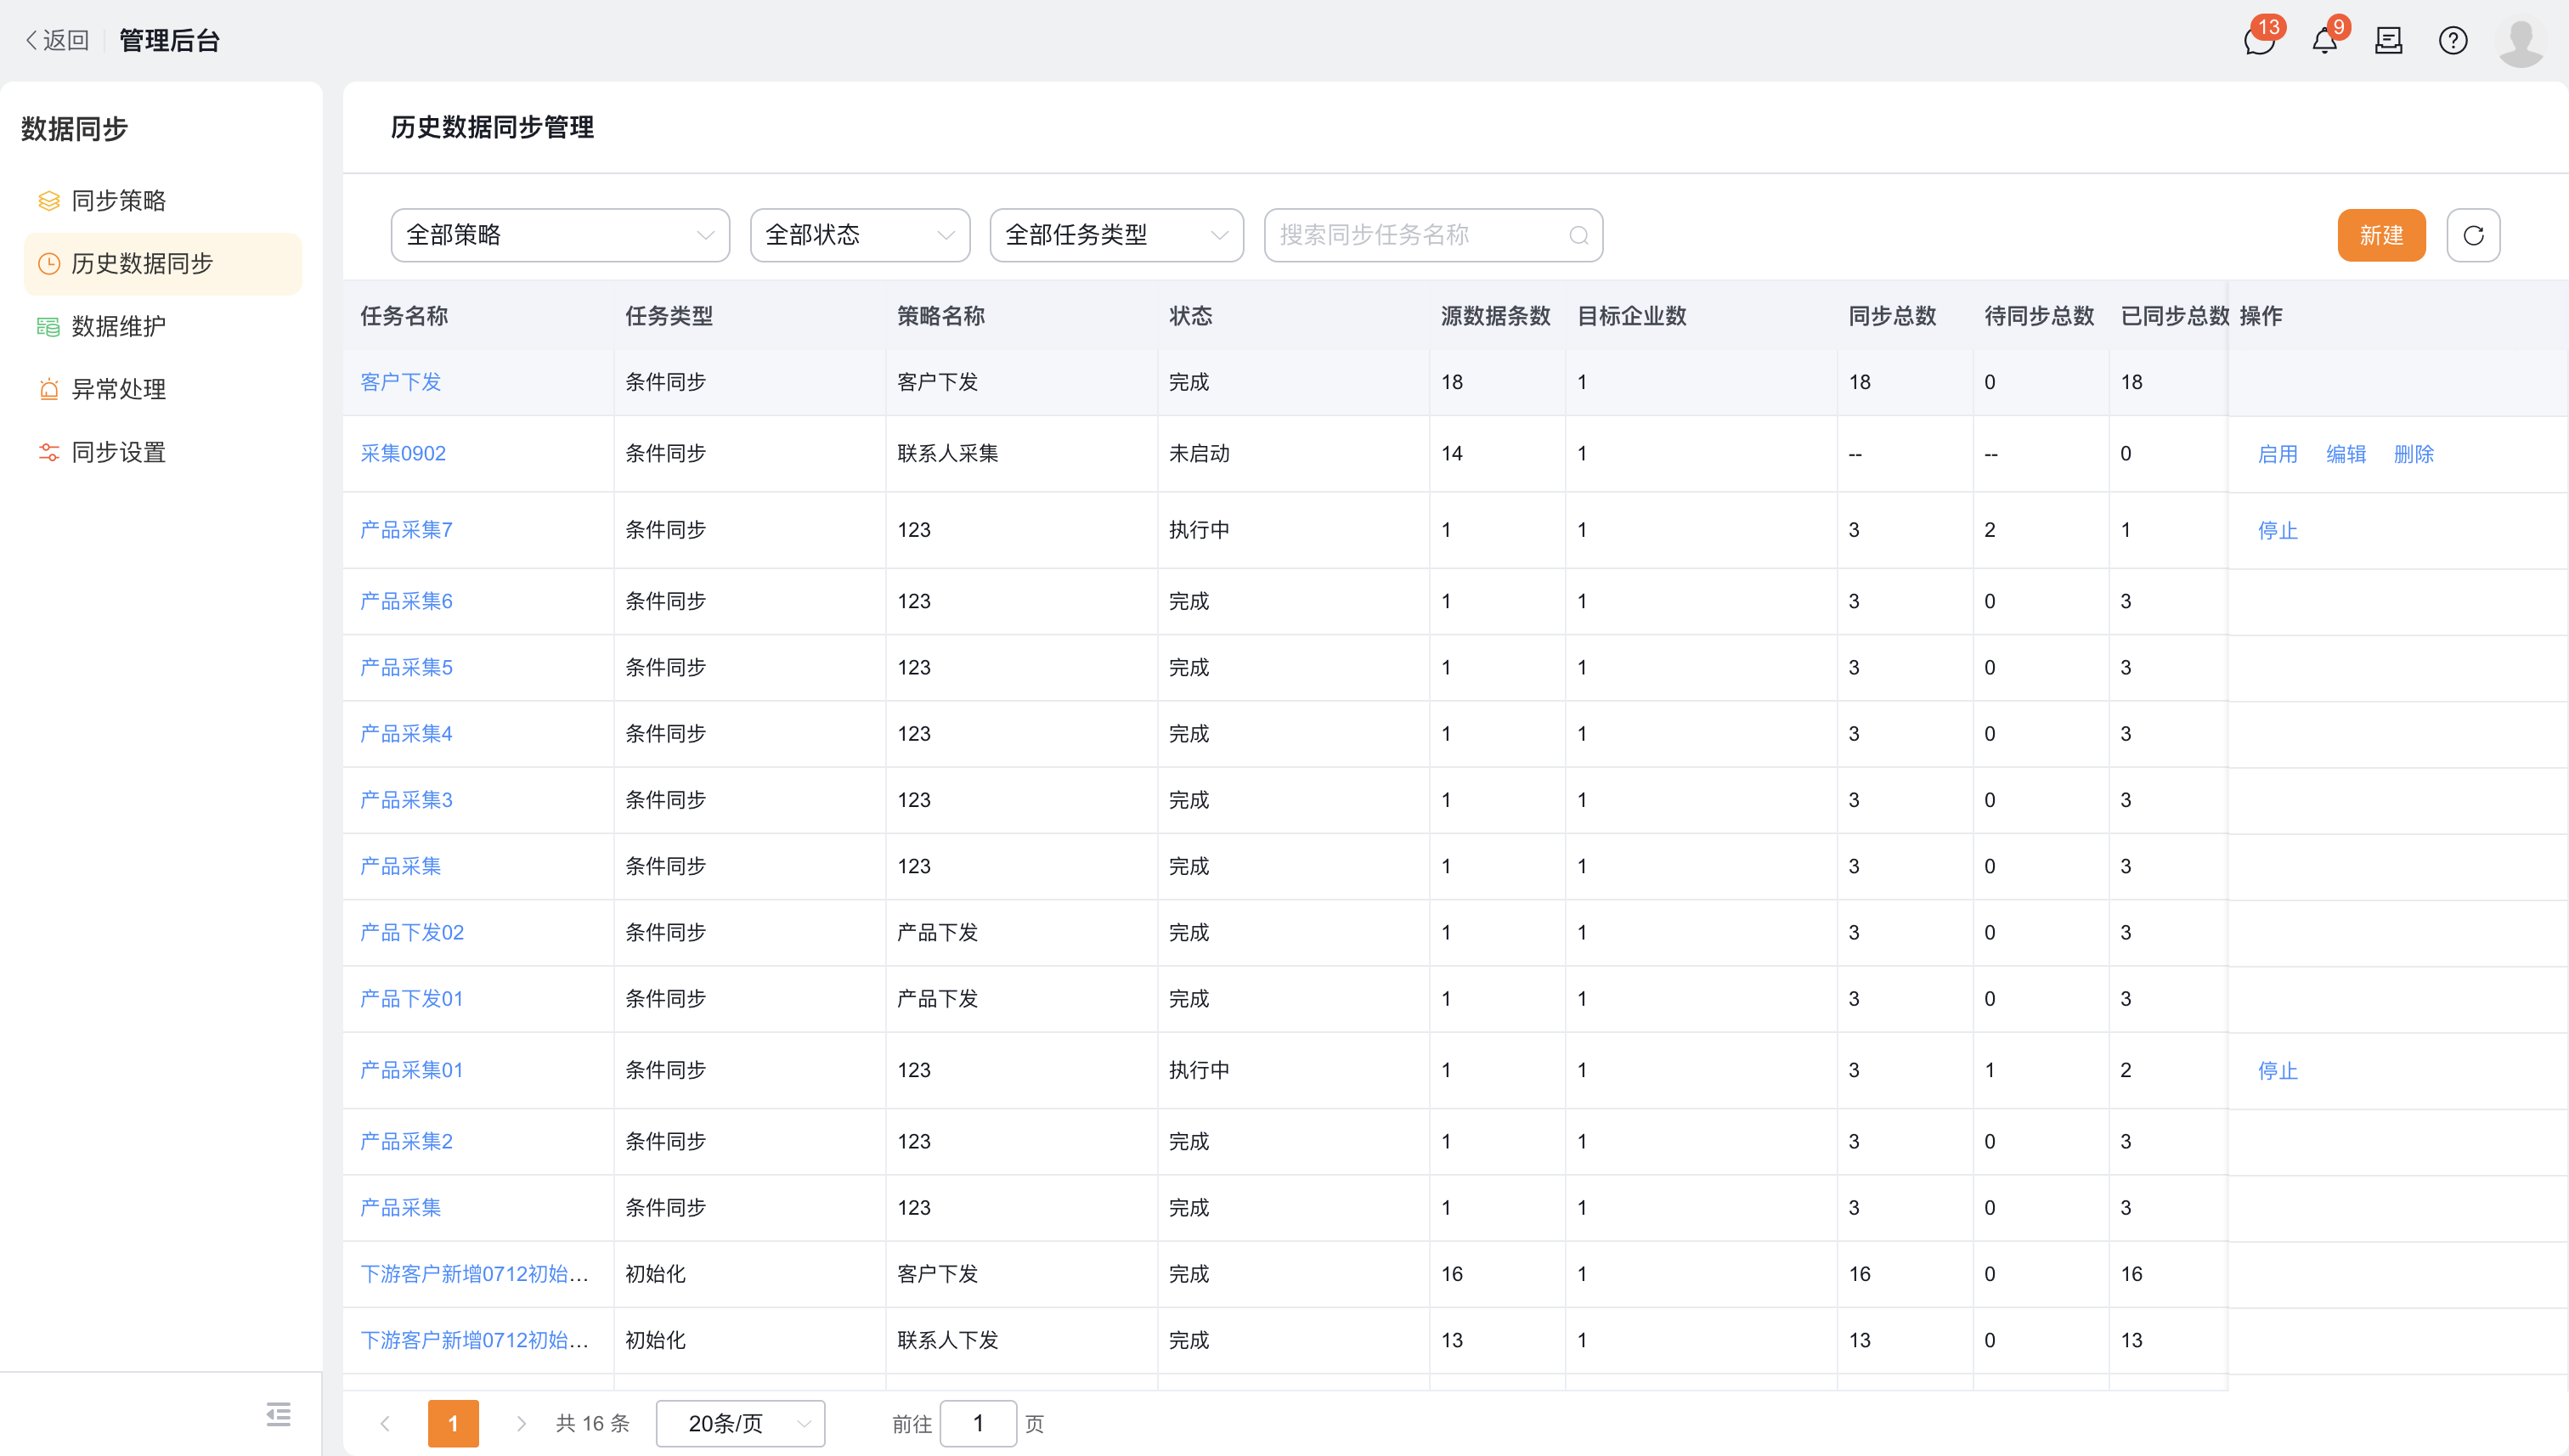Expand the 全部状态 dropdown

[x=860, y=235]
